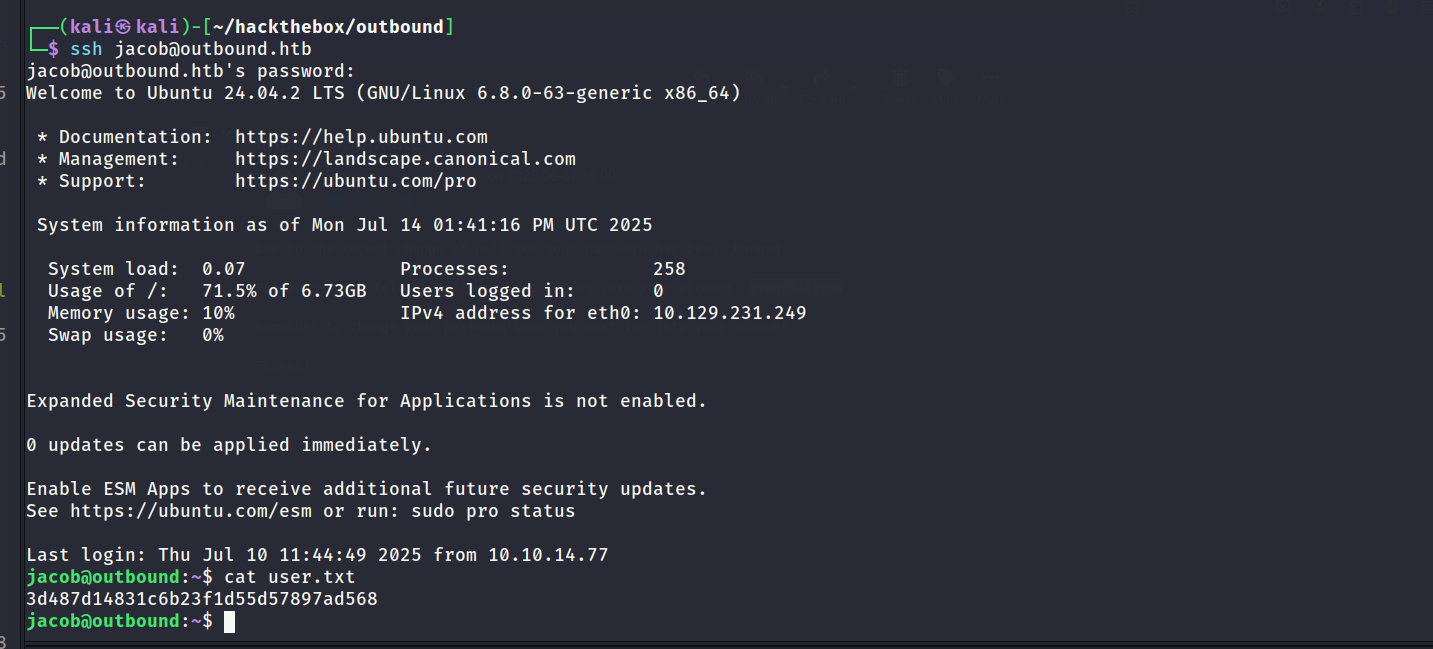Click the cat user.txt command text
The width and height of the screenshot is (1433, 649).
point(290,577)
